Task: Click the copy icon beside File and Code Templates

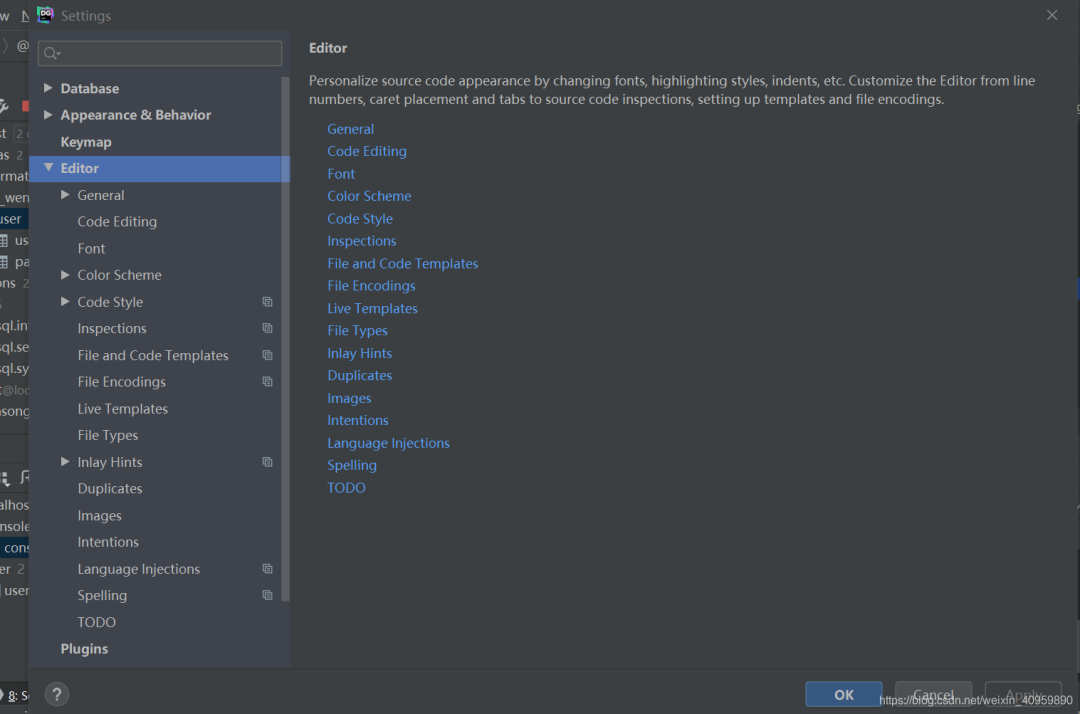Action: coord(267,355)
